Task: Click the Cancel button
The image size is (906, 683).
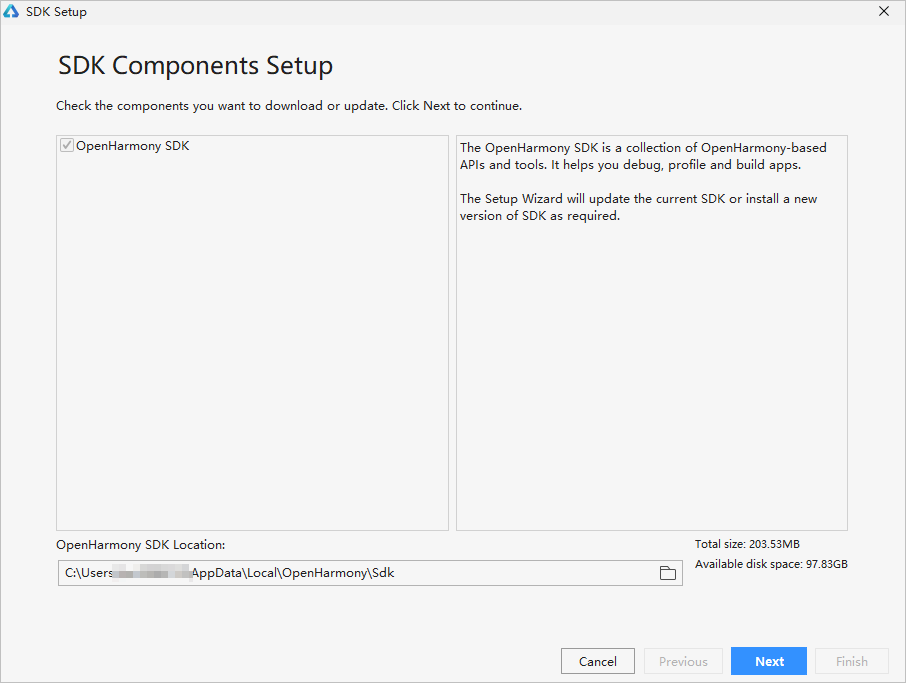Action: [x=597, y=661]
